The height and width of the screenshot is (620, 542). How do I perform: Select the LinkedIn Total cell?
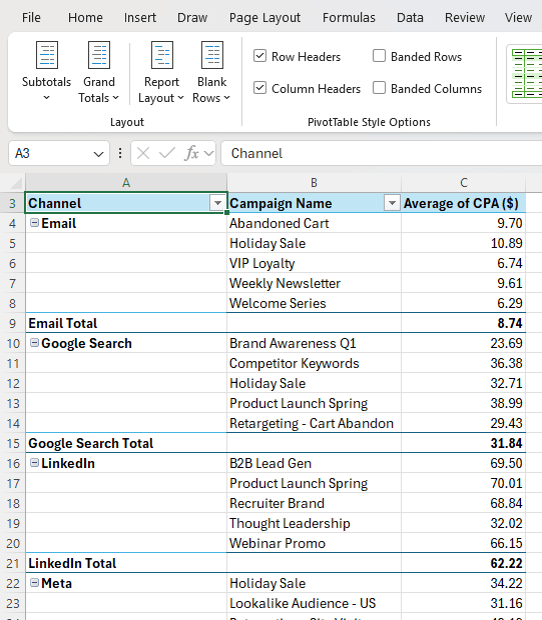coord(126,563)
